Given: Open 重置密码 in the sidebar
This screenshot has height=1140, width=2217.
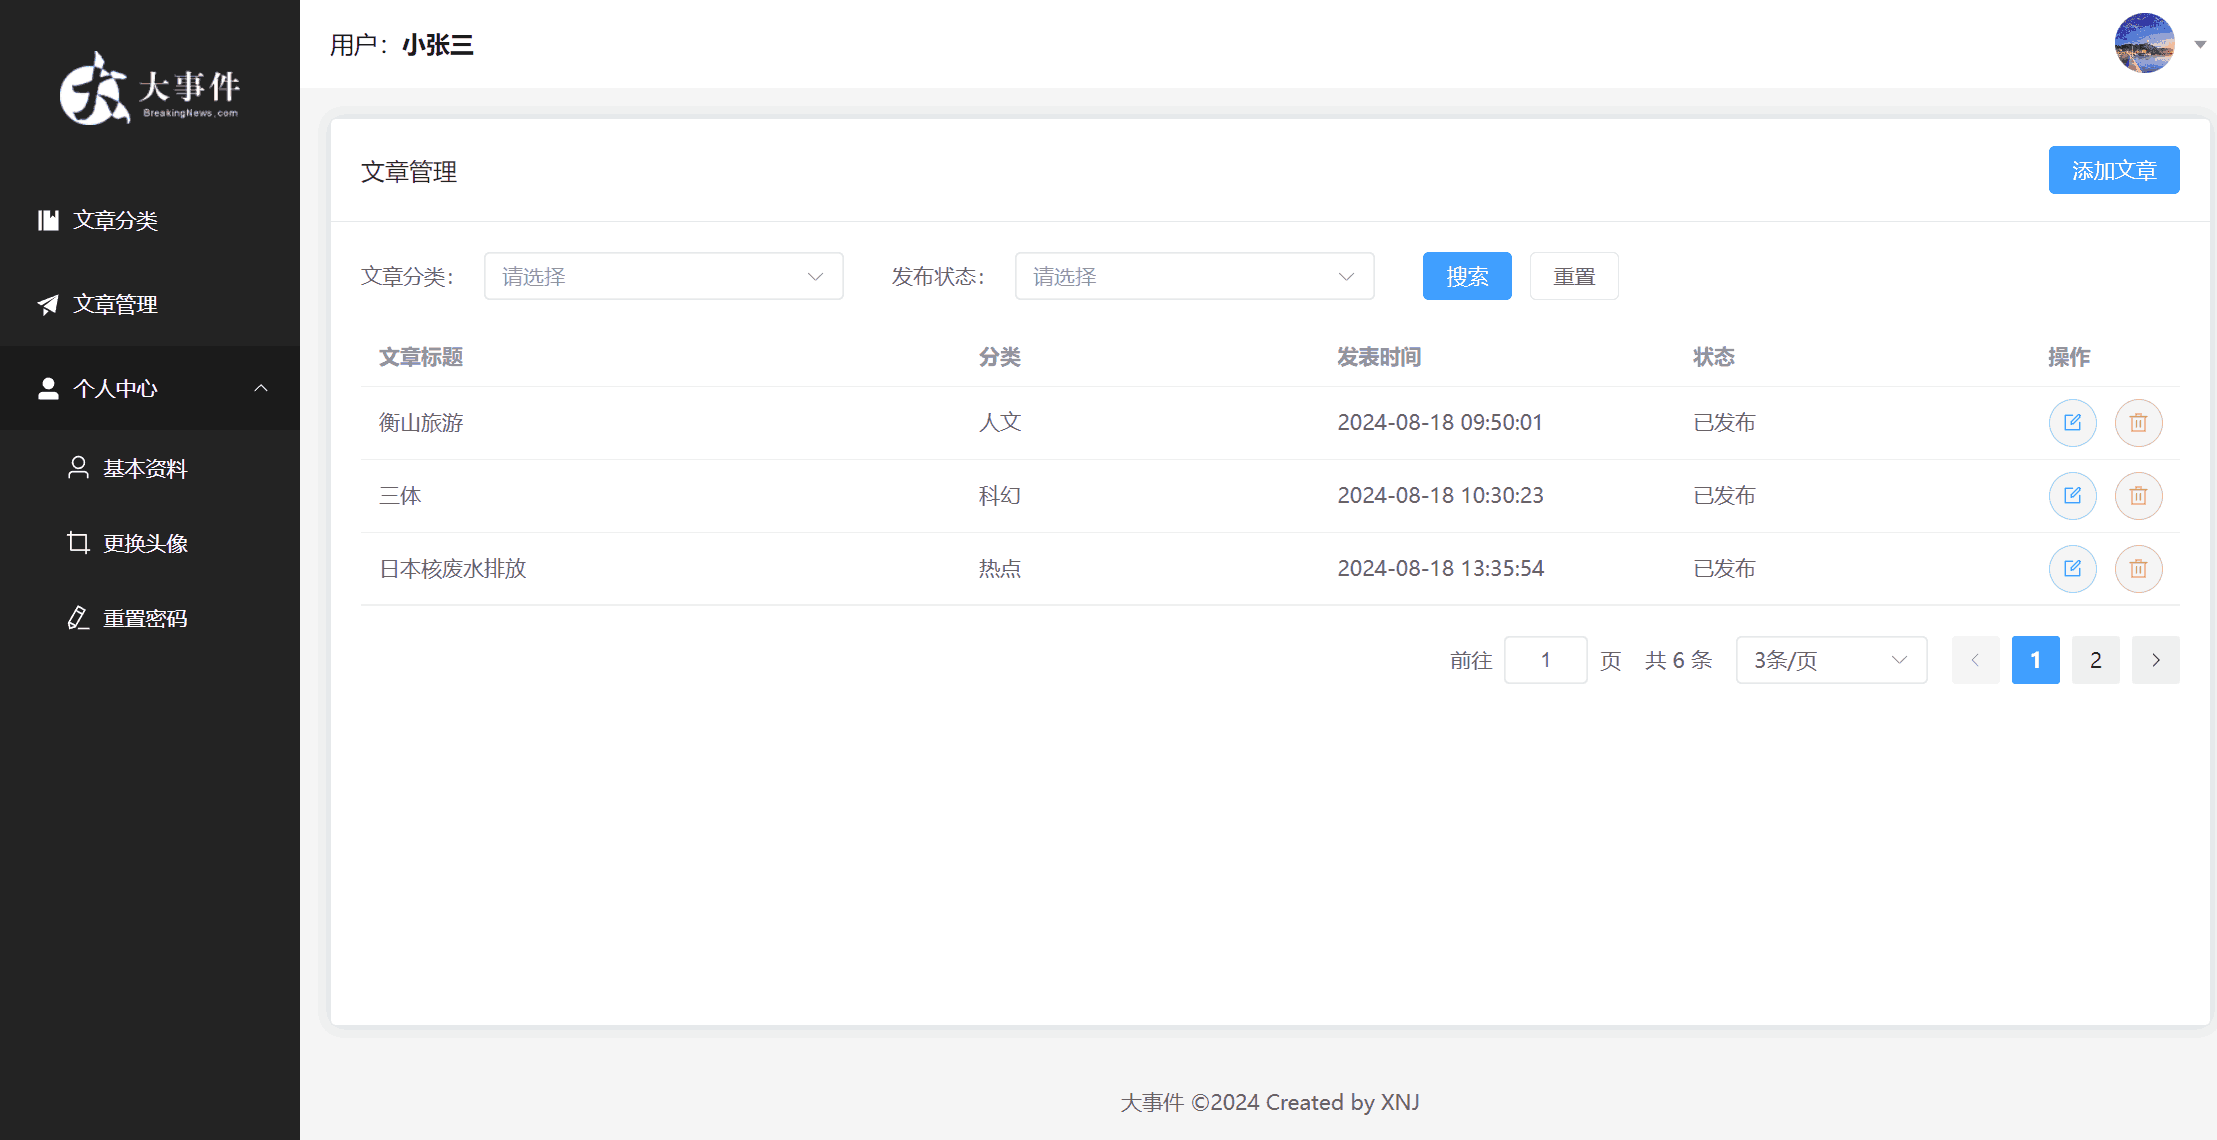Looking at the screenshot, I should click(145, 618).
